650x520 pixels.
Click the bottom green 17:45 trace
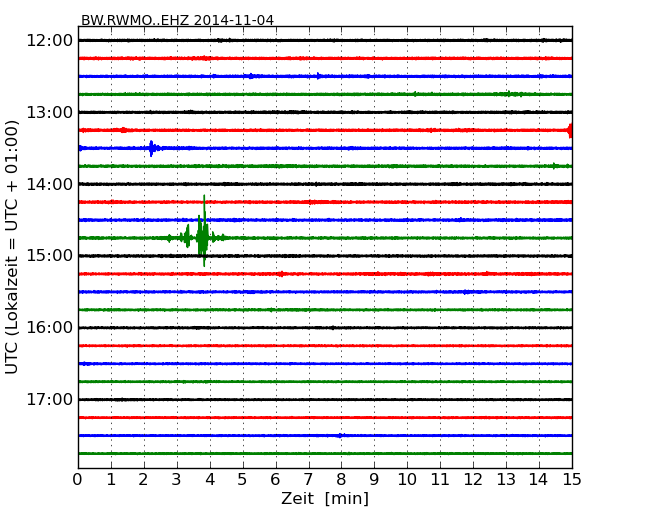tap(325, 453)
